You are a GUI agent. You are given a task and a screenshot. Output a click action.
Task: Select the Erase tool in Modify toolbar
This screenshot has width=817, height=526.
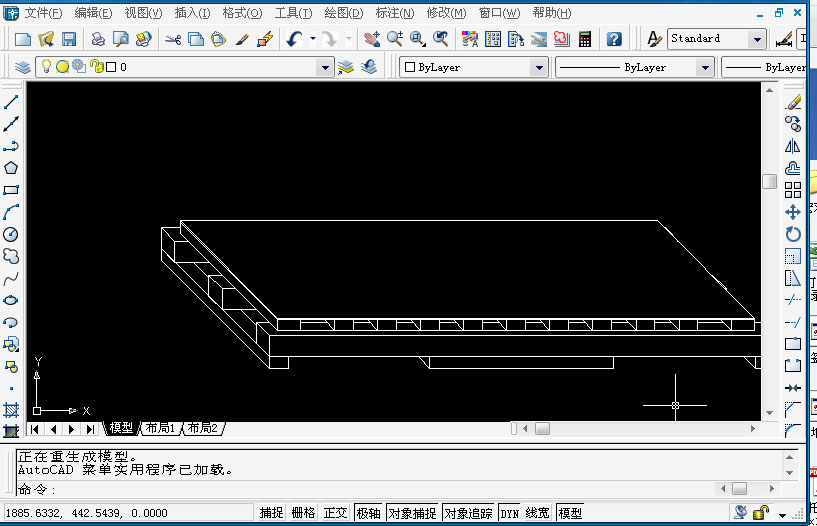[793, 102]
